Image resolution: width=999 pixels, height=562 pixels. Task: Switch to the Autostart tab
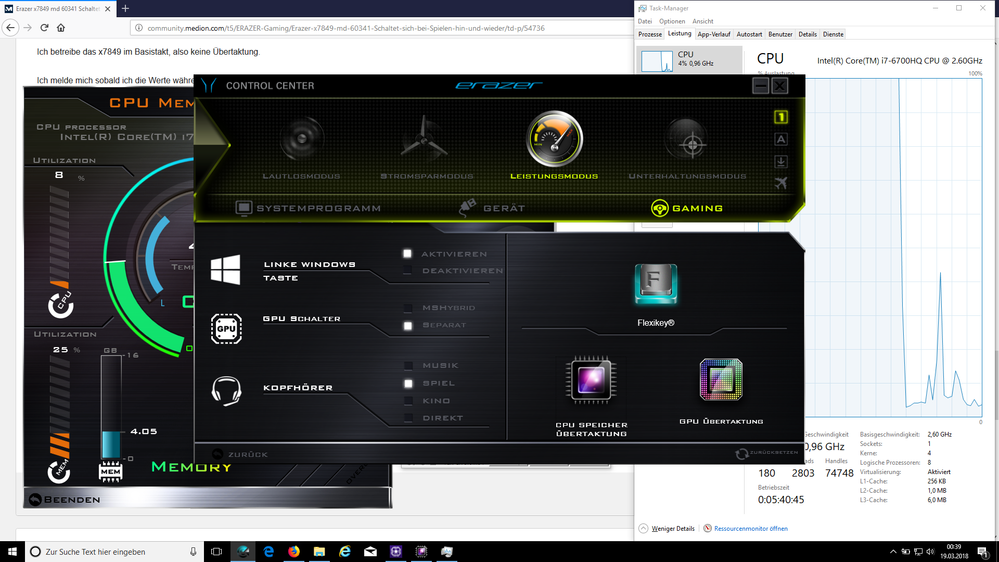[749, 34]
